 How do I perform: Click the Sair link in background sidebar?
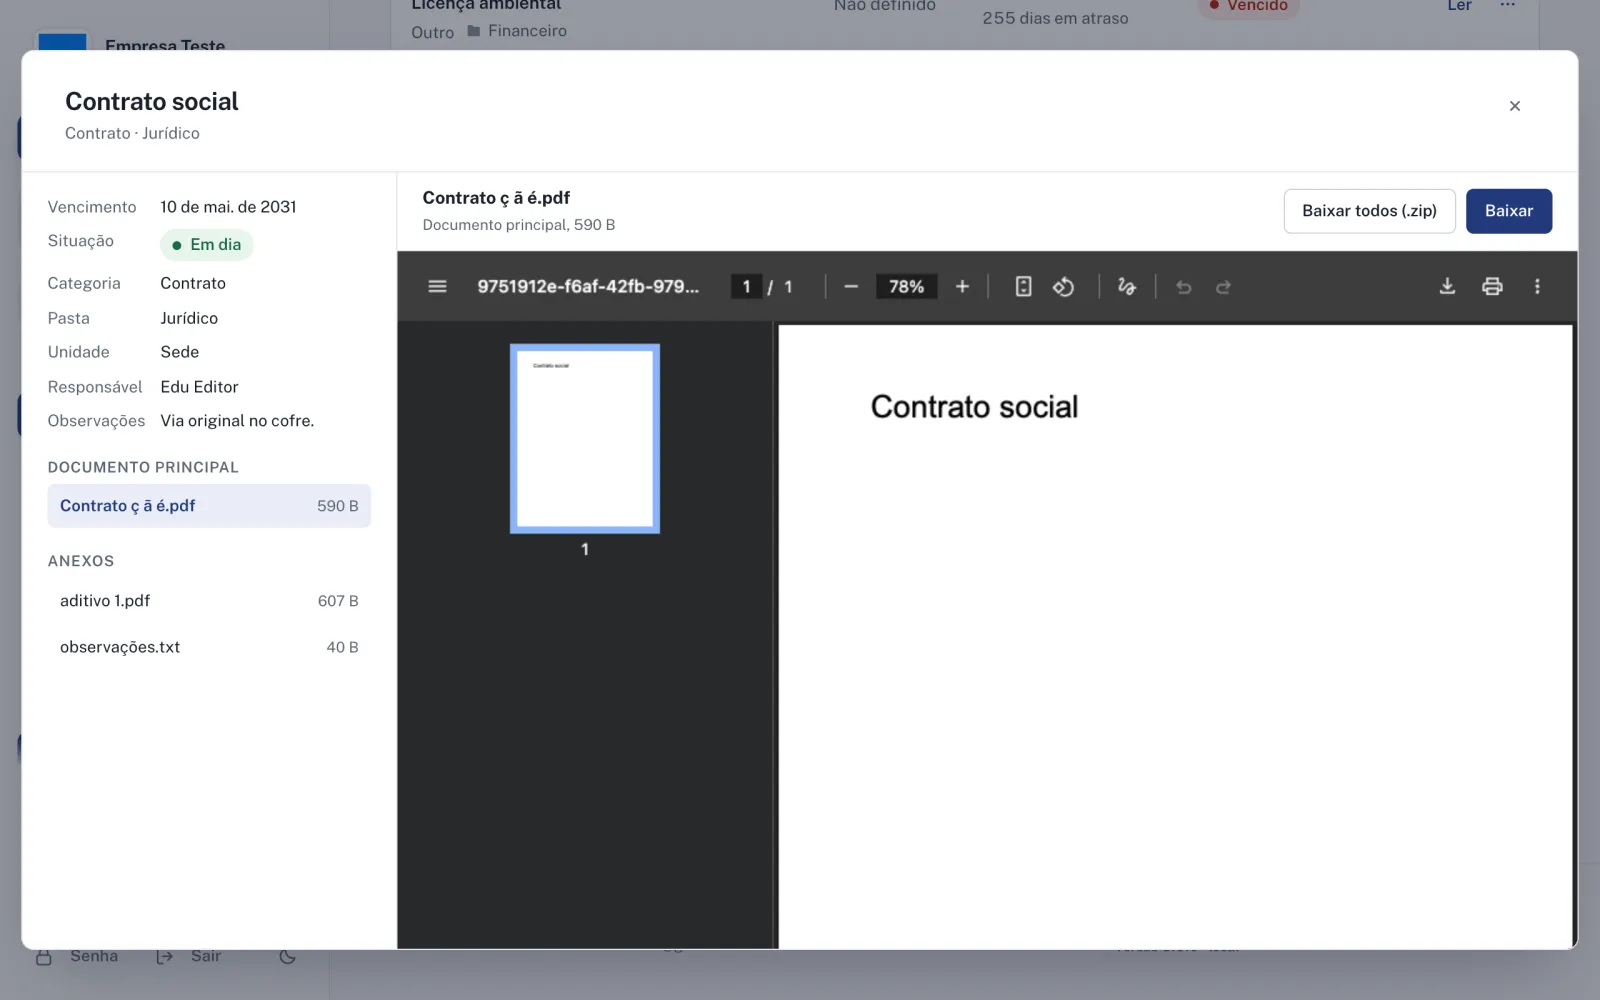coord(189,956)
